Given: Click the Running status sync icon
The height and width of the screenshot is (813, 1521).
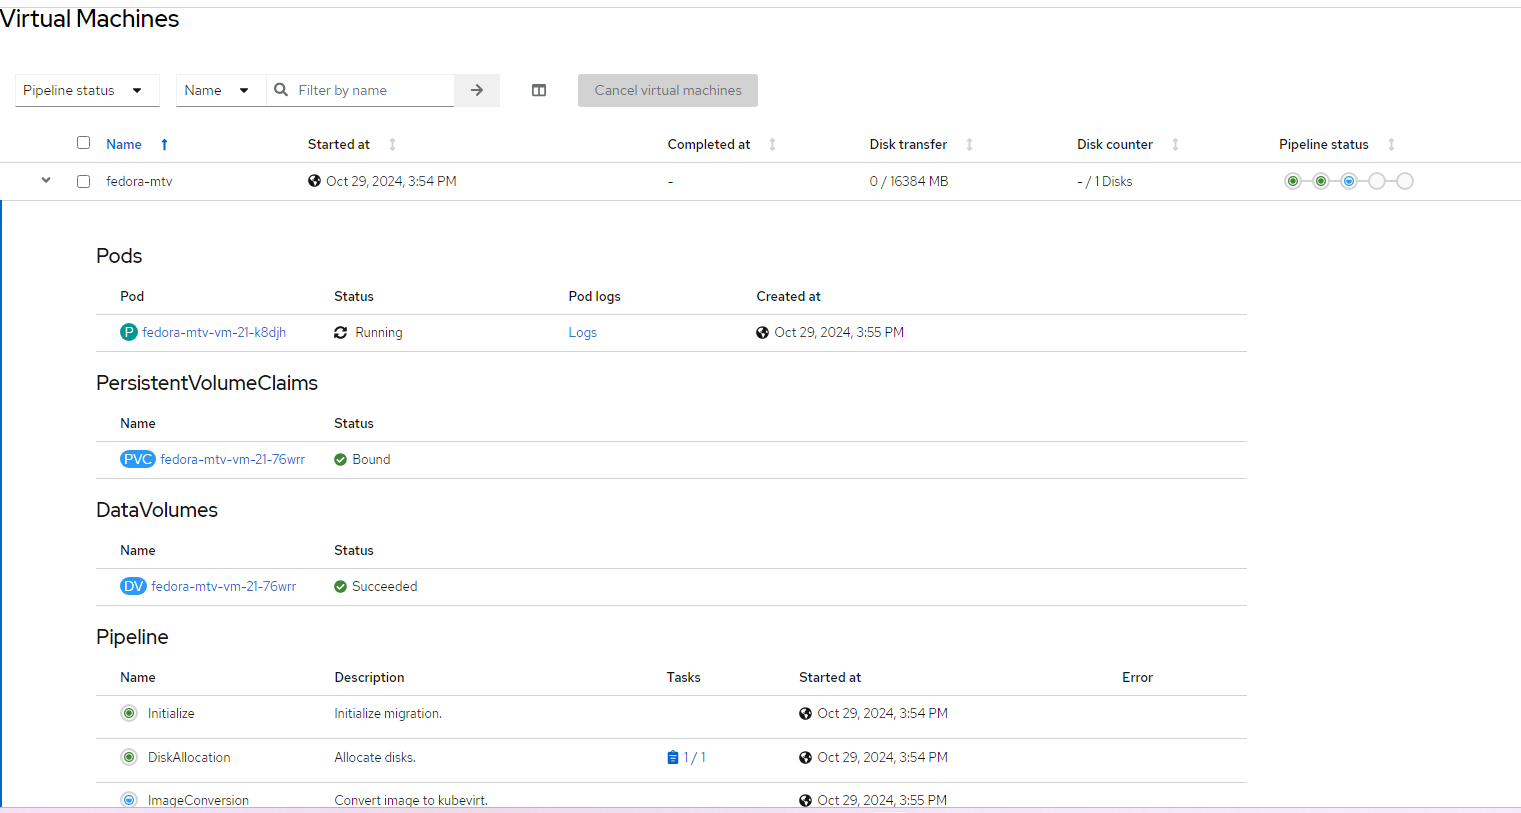Looking at the screenshot, I should click(341, 332).
